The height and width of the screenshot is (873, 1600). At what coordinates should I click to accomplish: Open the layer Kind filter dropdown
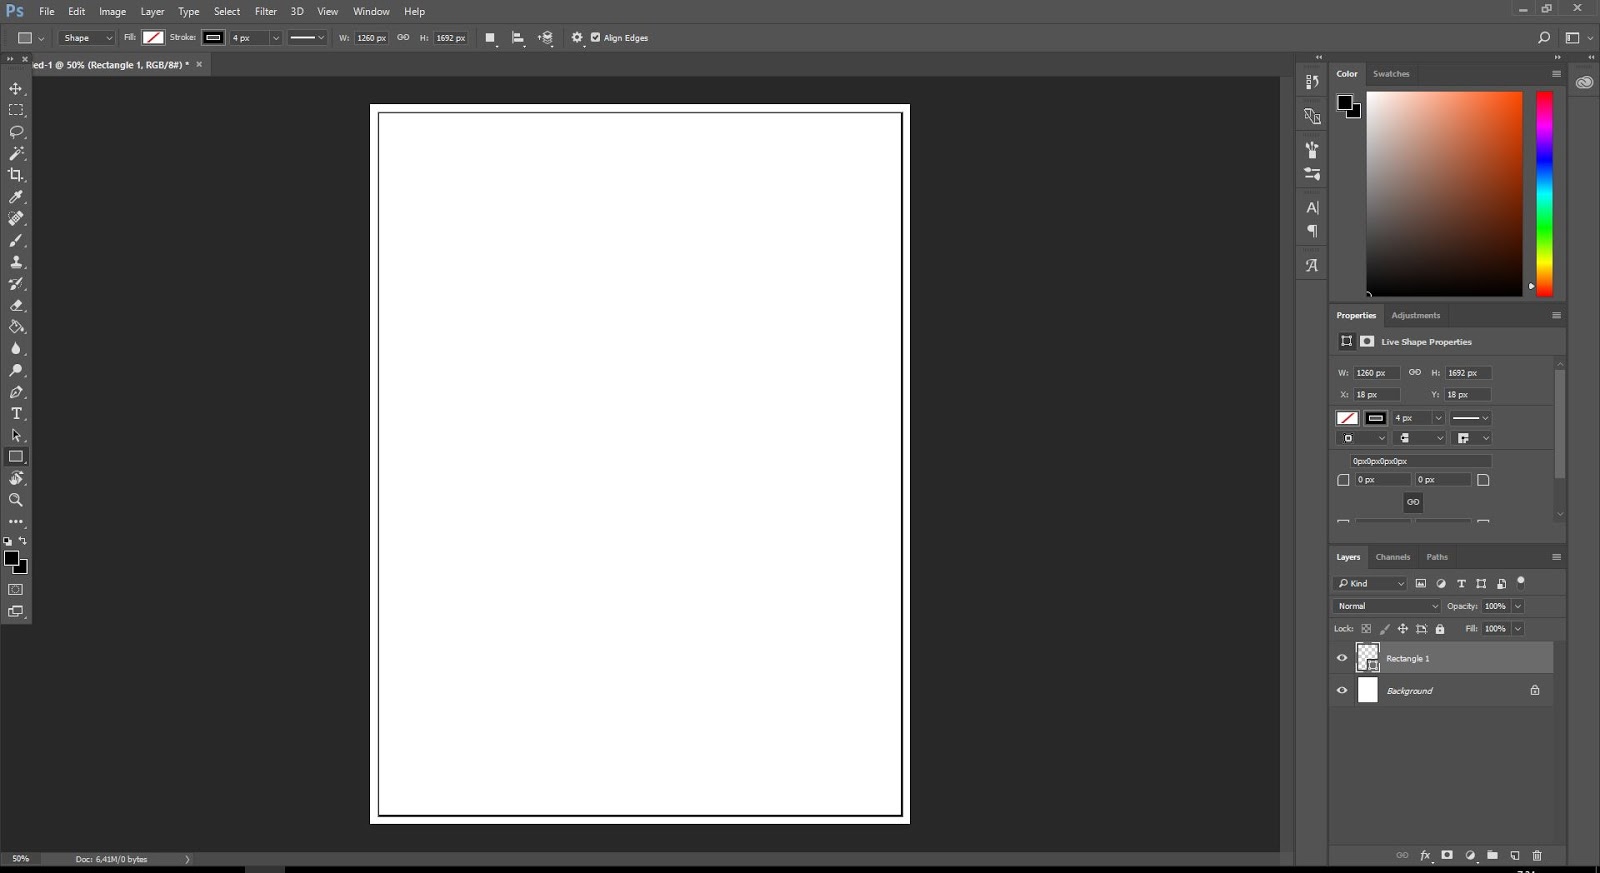click(1371, 583)
